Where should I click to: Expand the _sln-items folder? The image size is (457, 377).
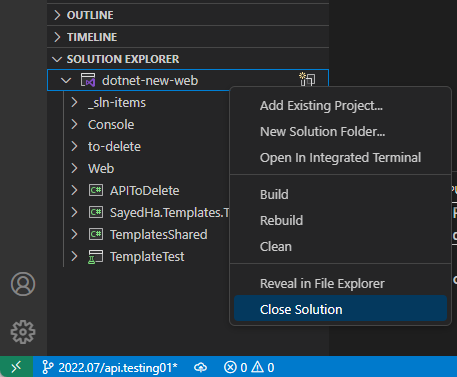74,102
